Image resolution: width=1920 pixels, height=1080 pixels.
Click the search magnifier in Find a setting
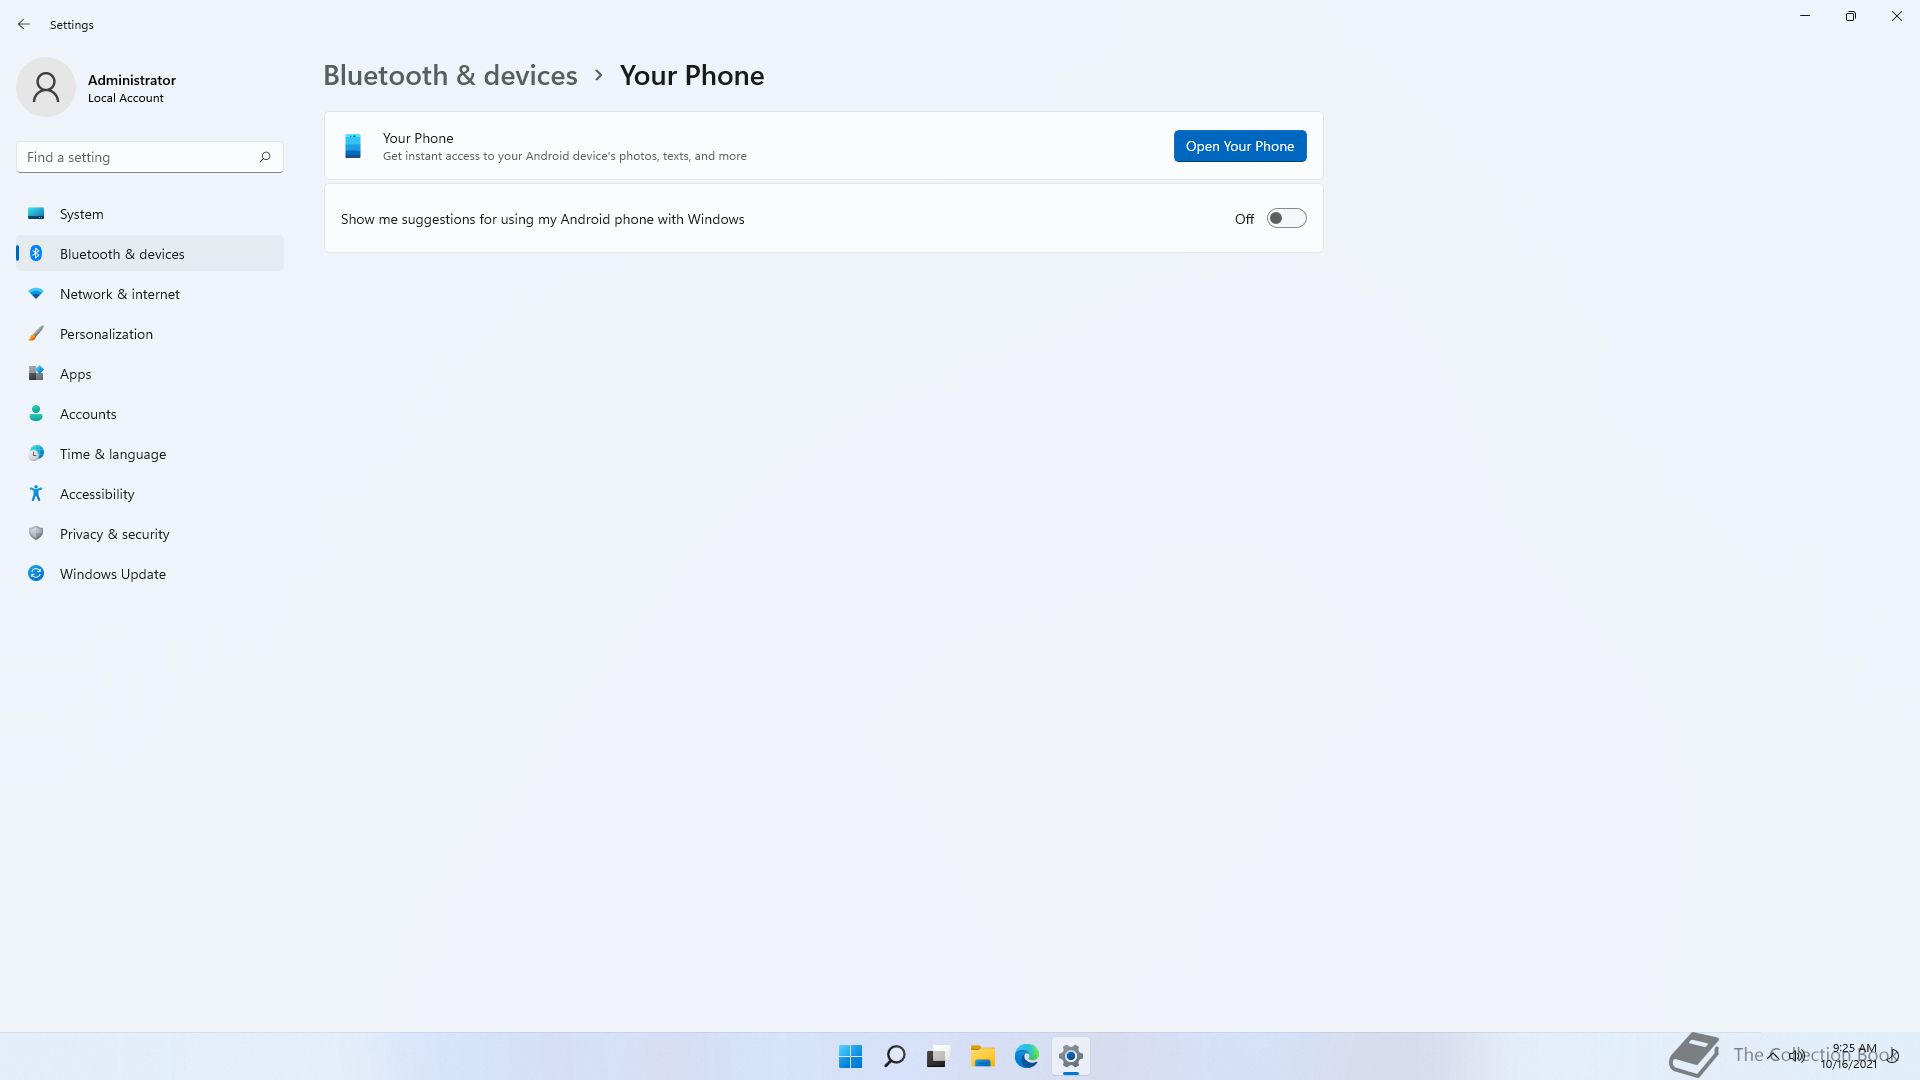(265, 157)
